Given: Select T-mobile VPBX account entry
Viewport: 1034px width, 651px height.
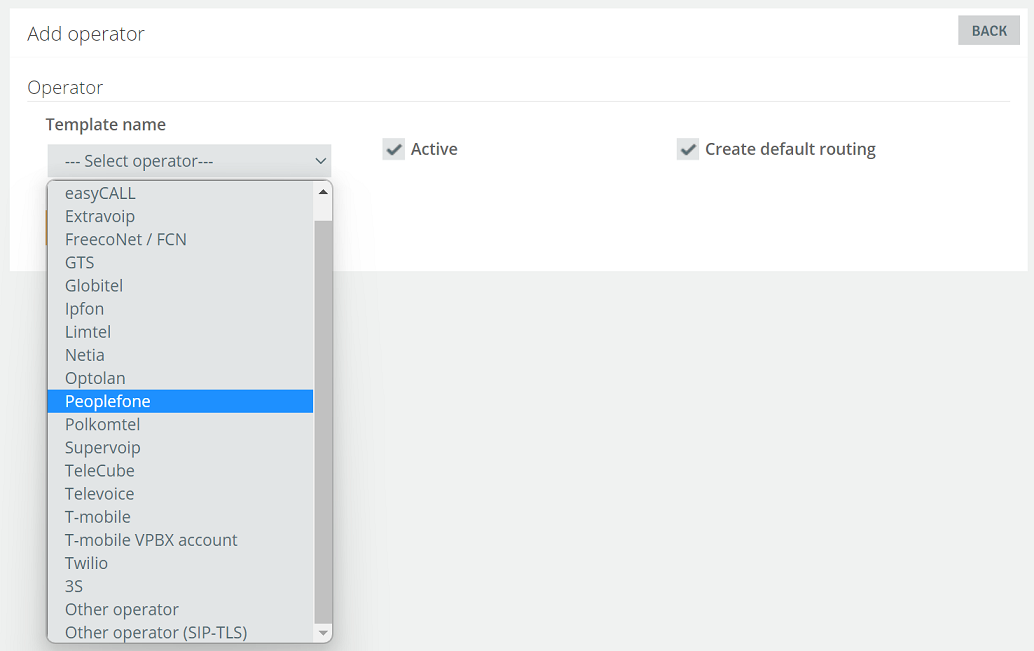Looking at the screenshot, I should click(x=180, y=540).
